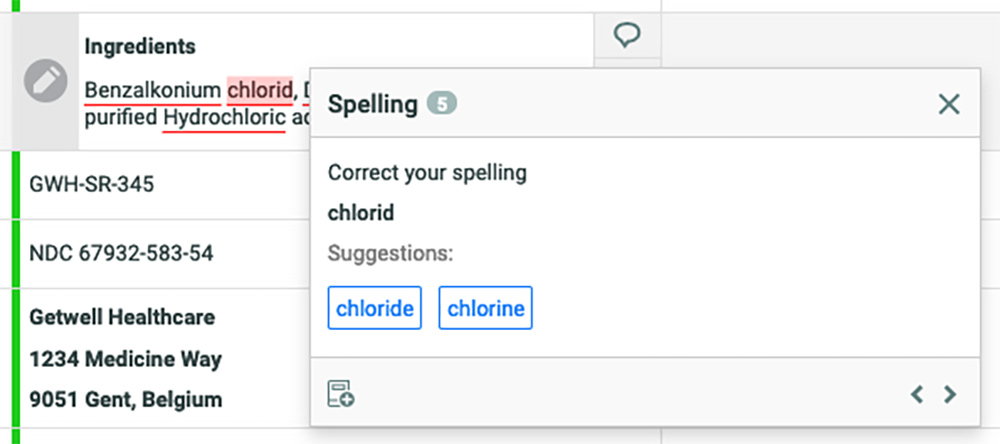Apply the "chloride" suggestion
This screenshot has height=444, width=1000.
click(x=375, y=308)
